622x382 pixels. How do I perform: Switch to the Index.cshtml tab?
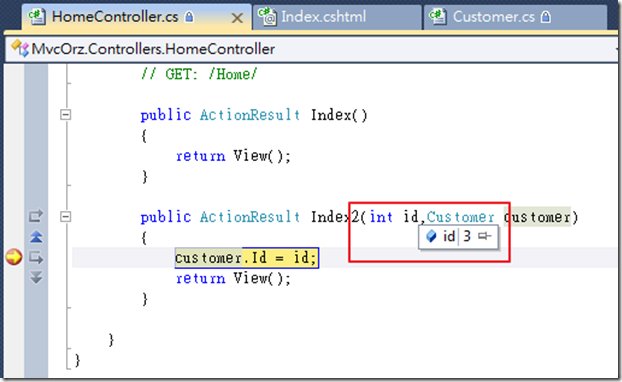coord(336,17)
